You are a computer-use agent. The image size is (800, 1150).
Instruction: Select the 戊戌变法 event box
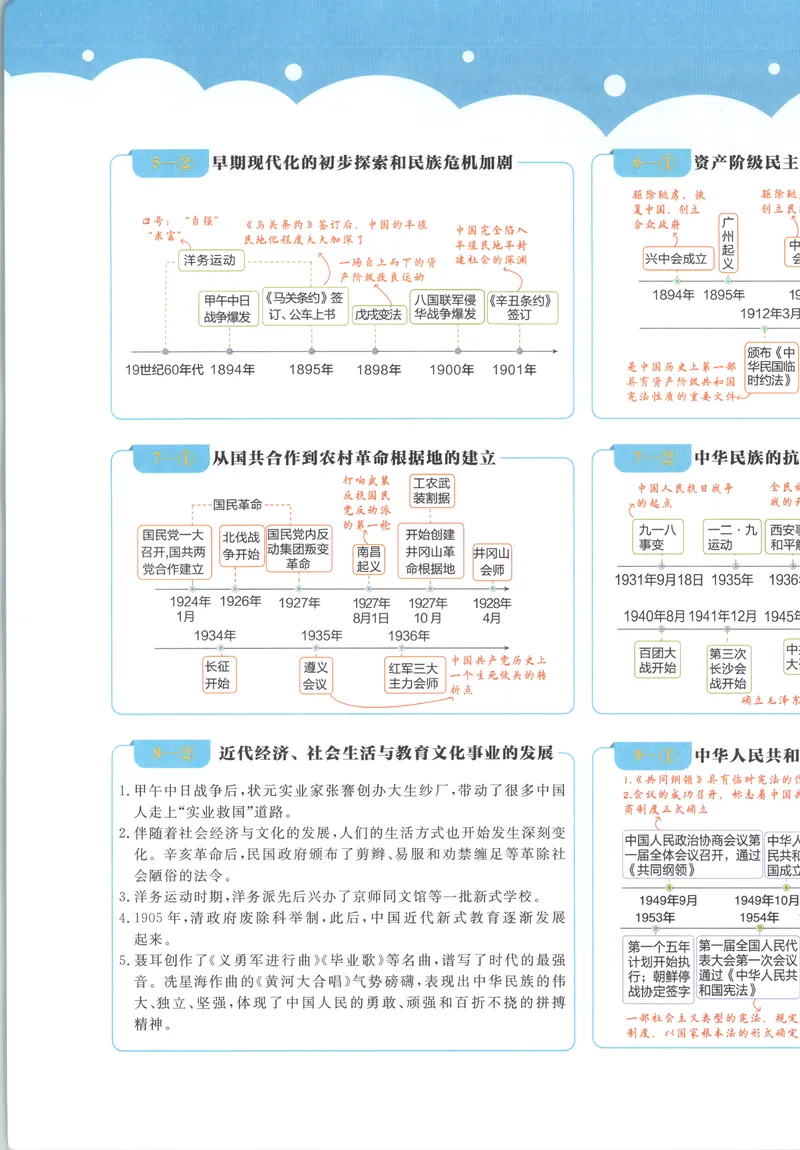[x=379, y=315]
